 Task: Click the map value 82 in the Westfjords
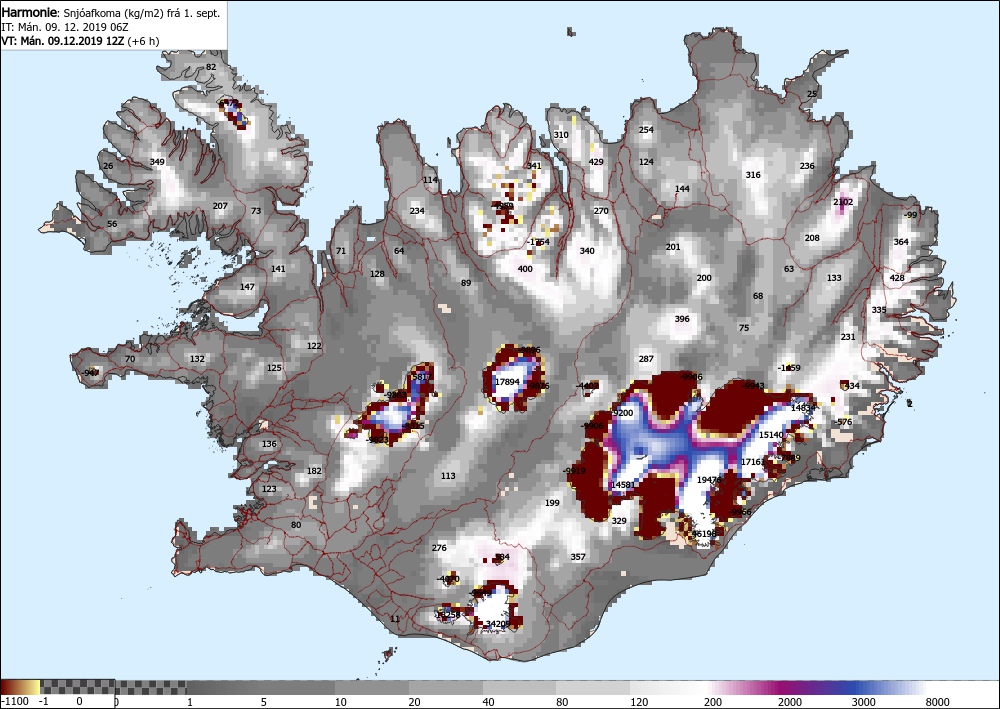point(211,67)
